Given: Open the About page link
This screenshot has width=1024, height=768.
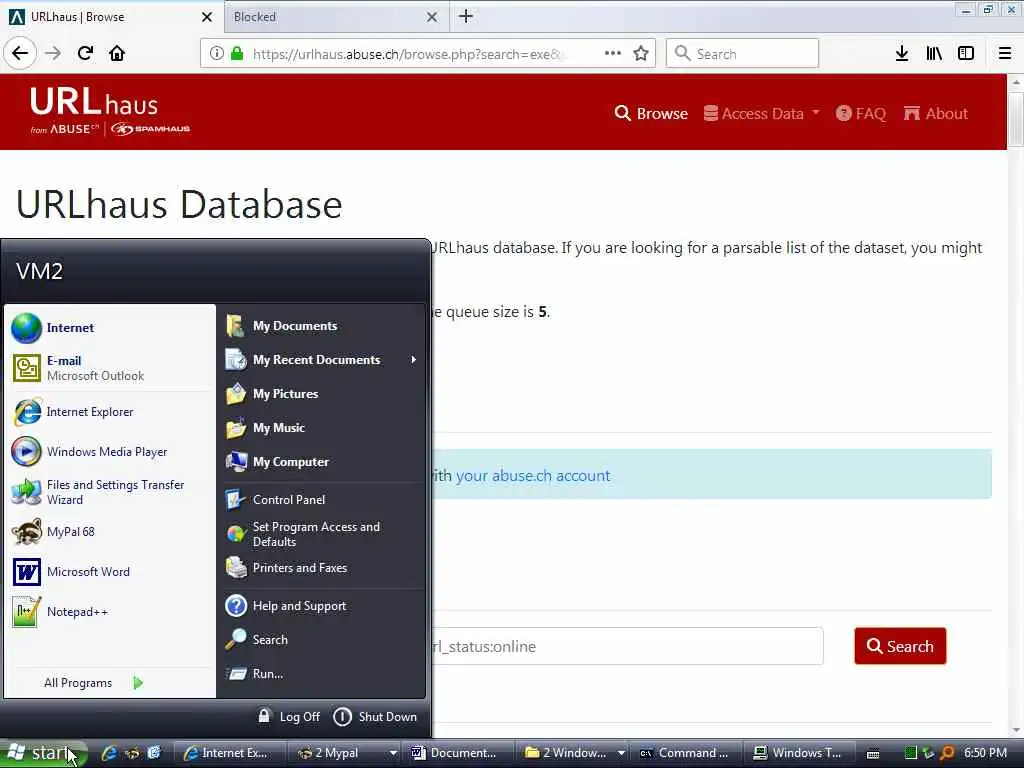Looking at the screenshot, I should [x=935, y=114].
